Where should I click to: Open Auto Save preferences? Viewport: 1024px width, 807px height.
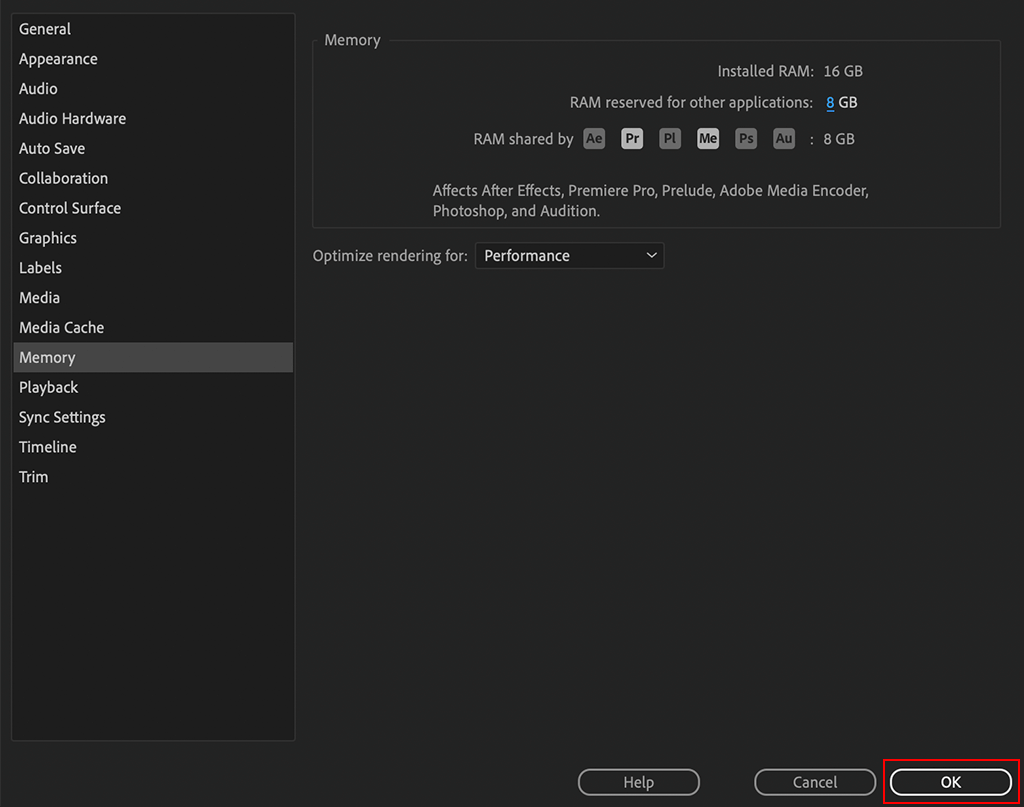click(153, 148)
